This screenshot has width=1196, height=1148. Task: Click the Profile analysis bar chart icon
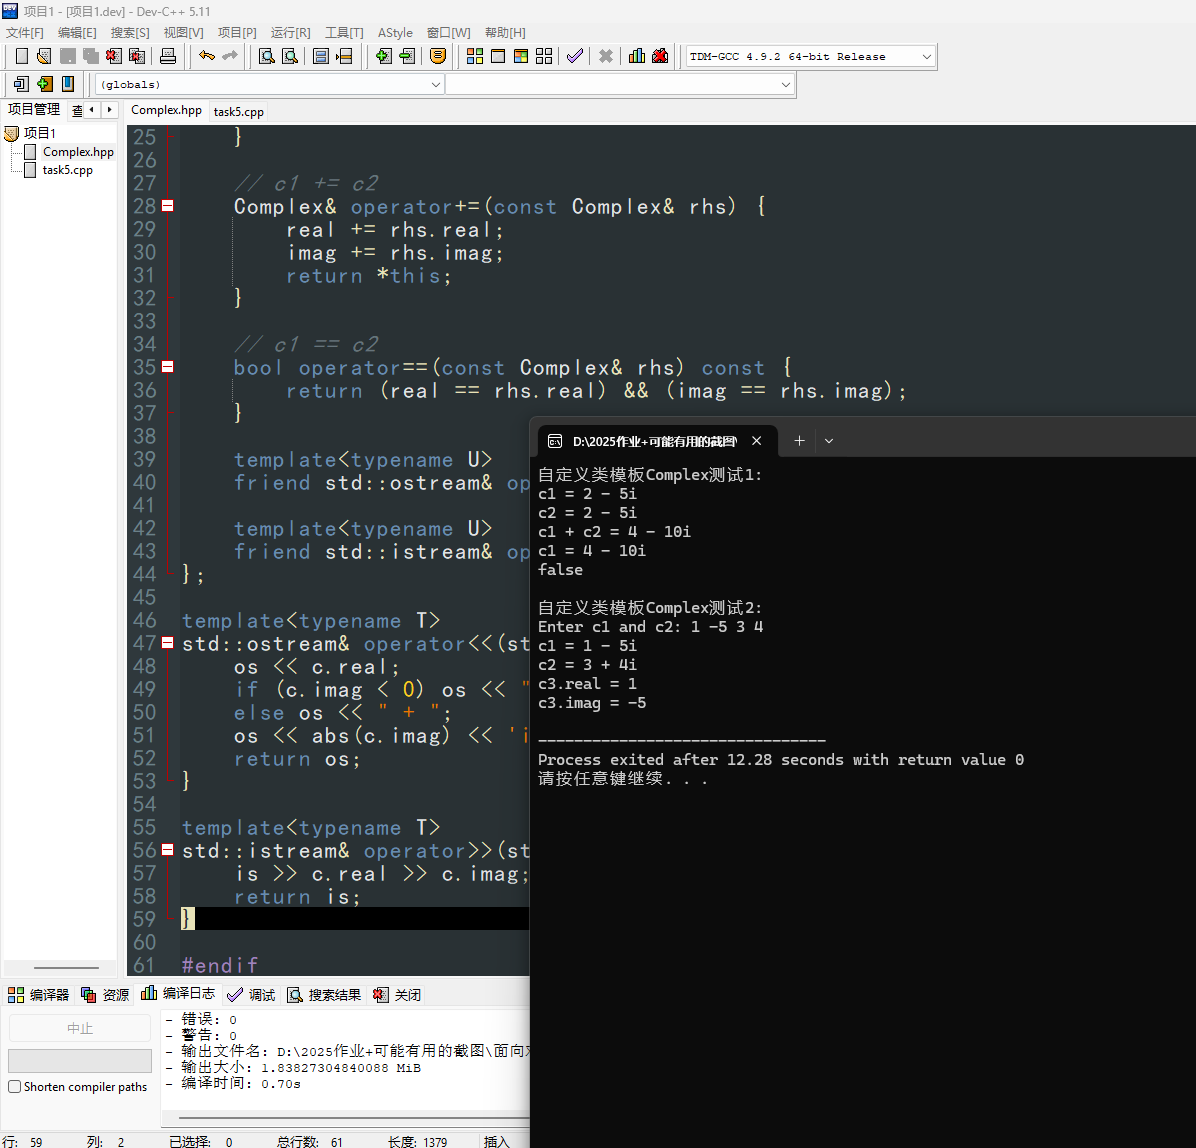tap(637, 56)
